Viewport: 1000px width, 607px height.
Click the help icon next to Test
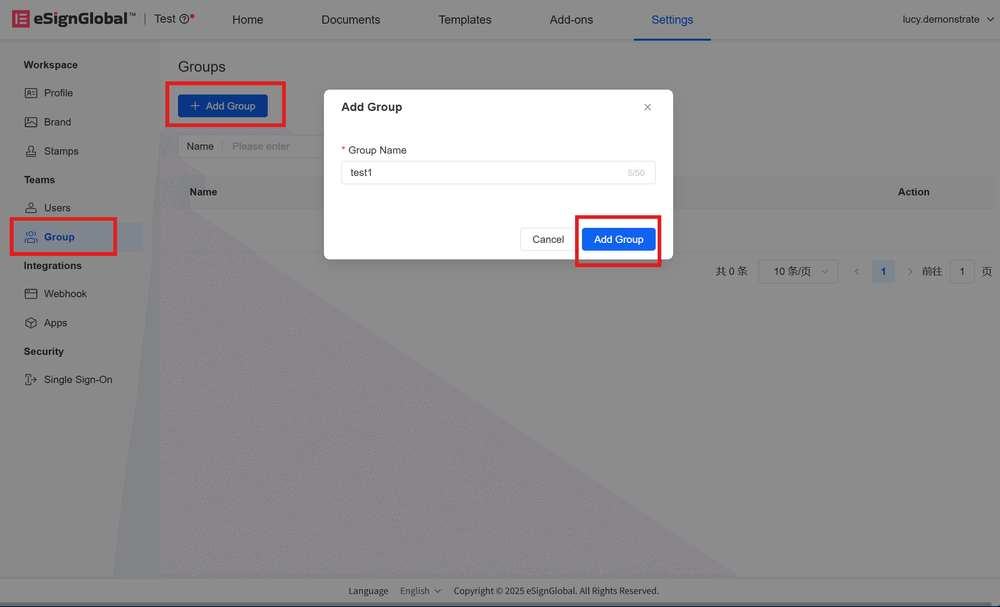click(184, 19)
